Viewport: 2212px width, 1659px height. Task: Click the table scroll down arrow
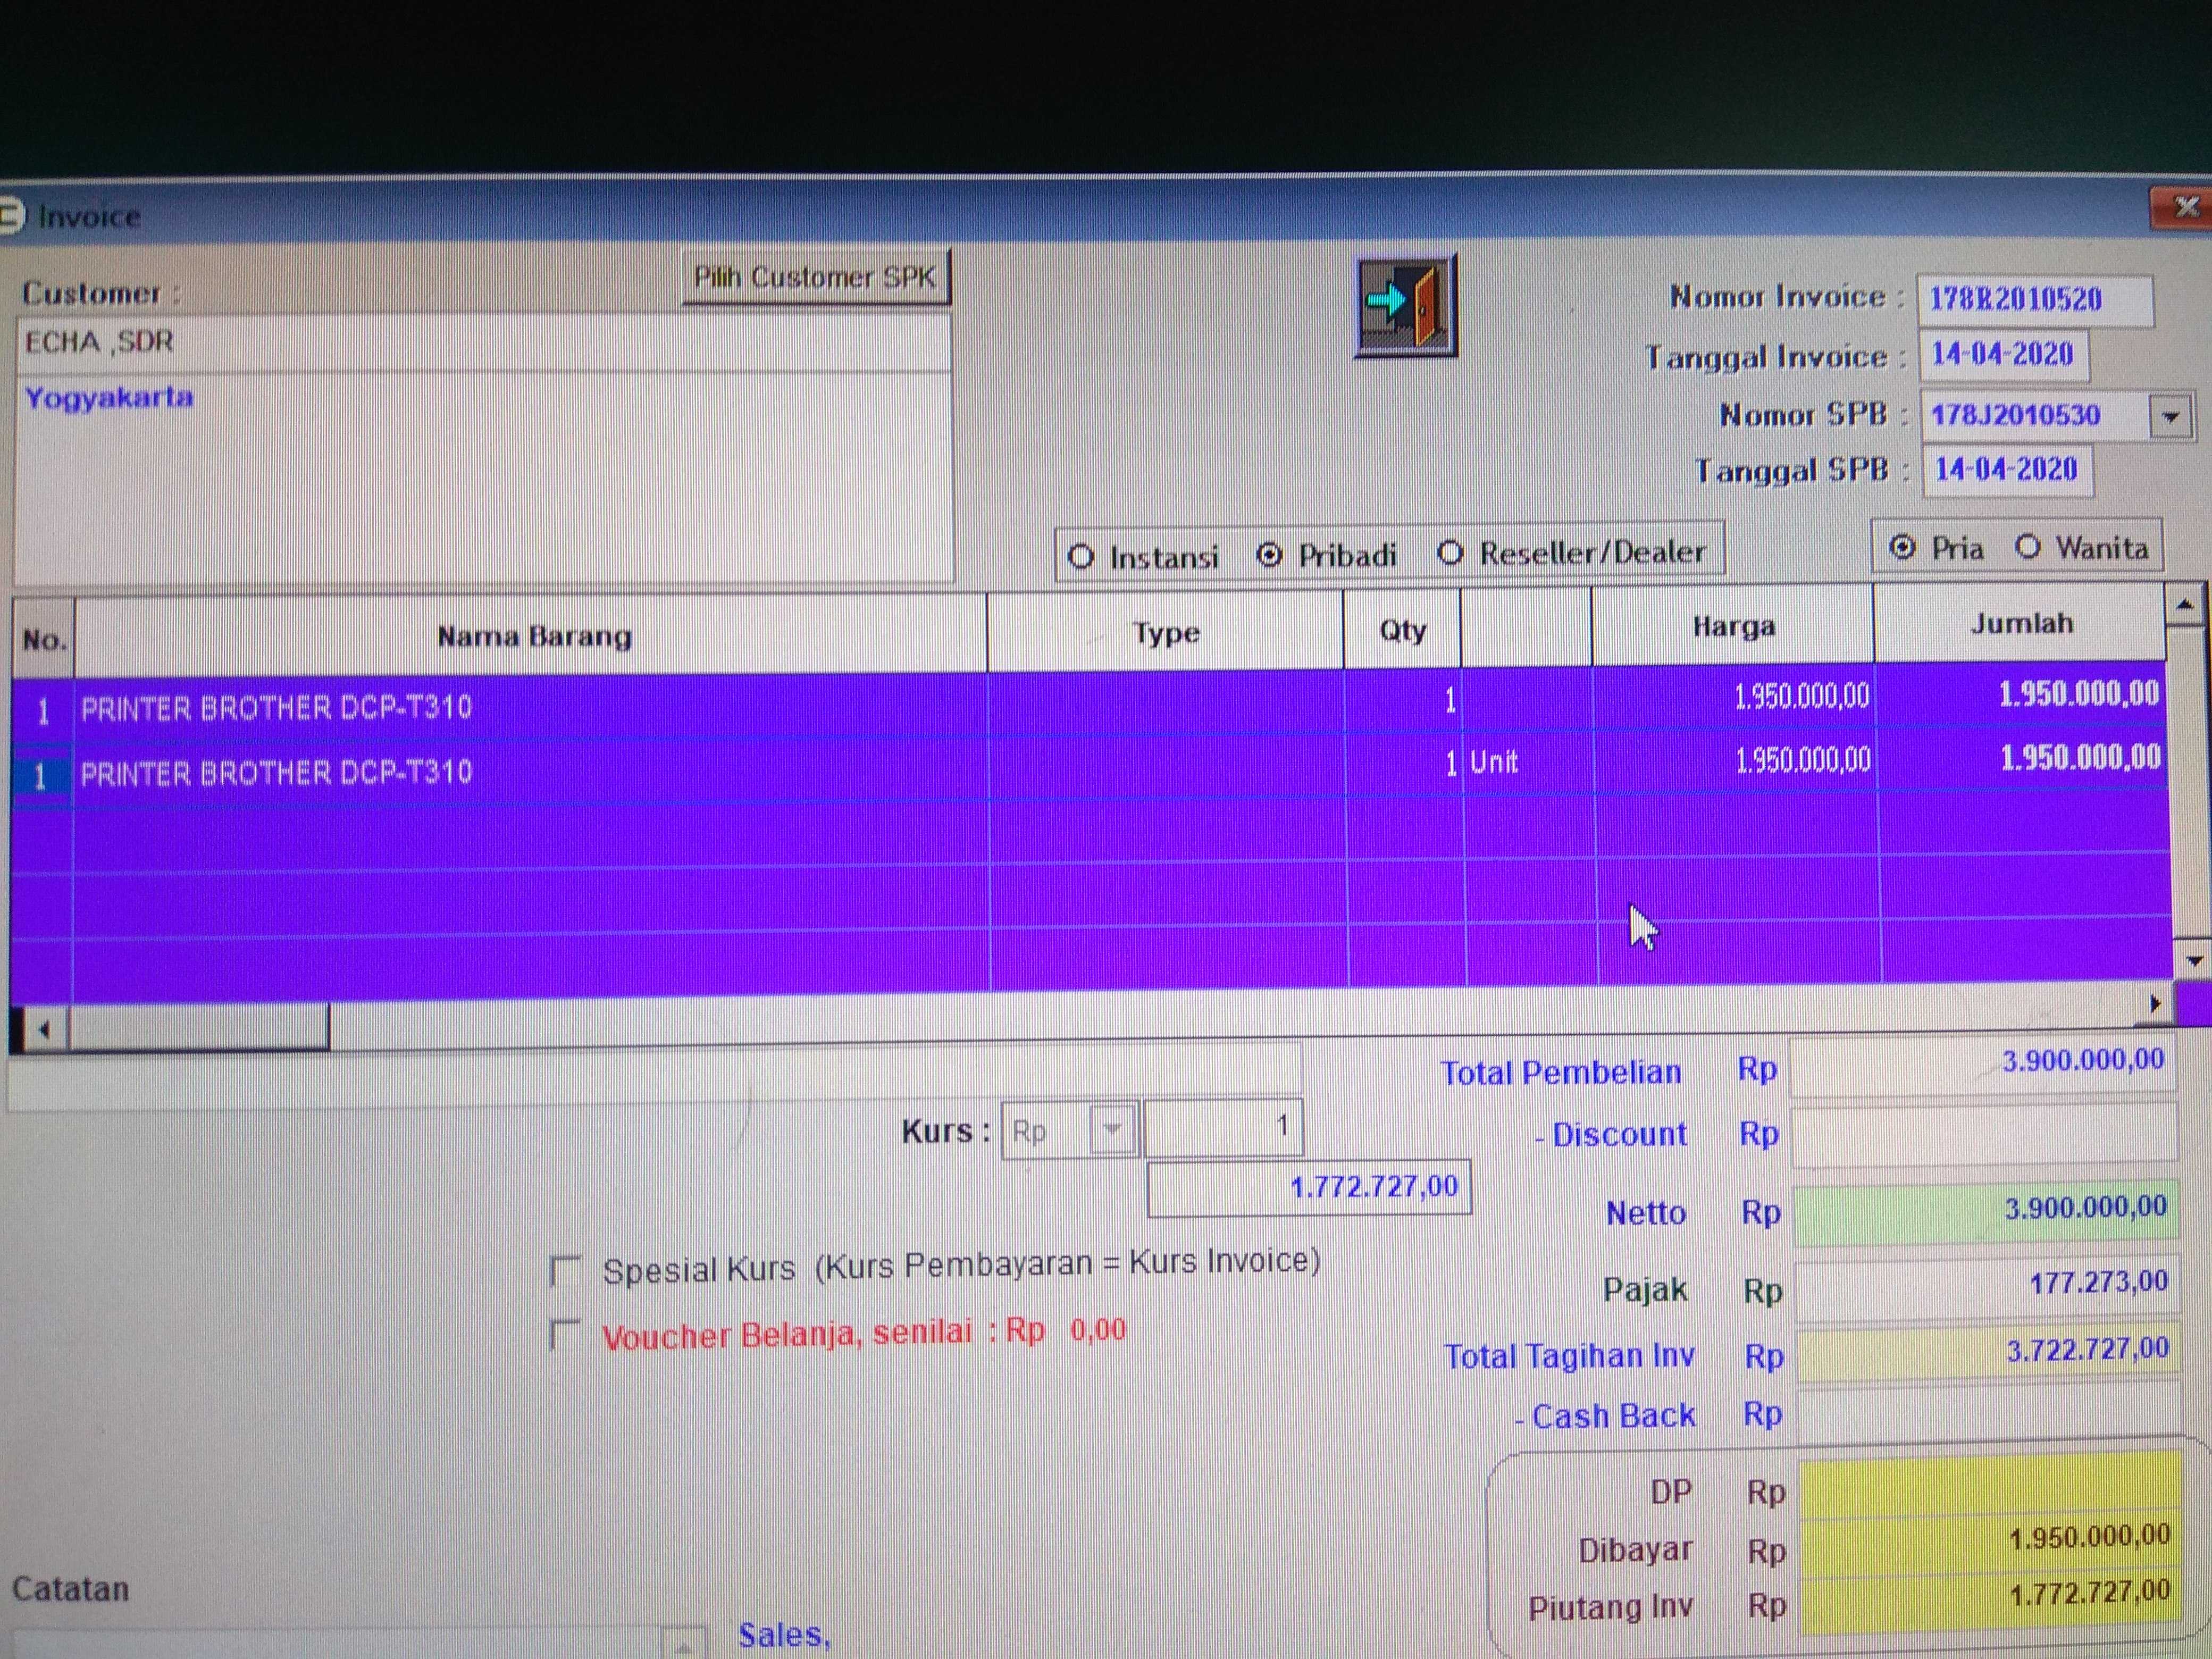[x=2194, y=961]
